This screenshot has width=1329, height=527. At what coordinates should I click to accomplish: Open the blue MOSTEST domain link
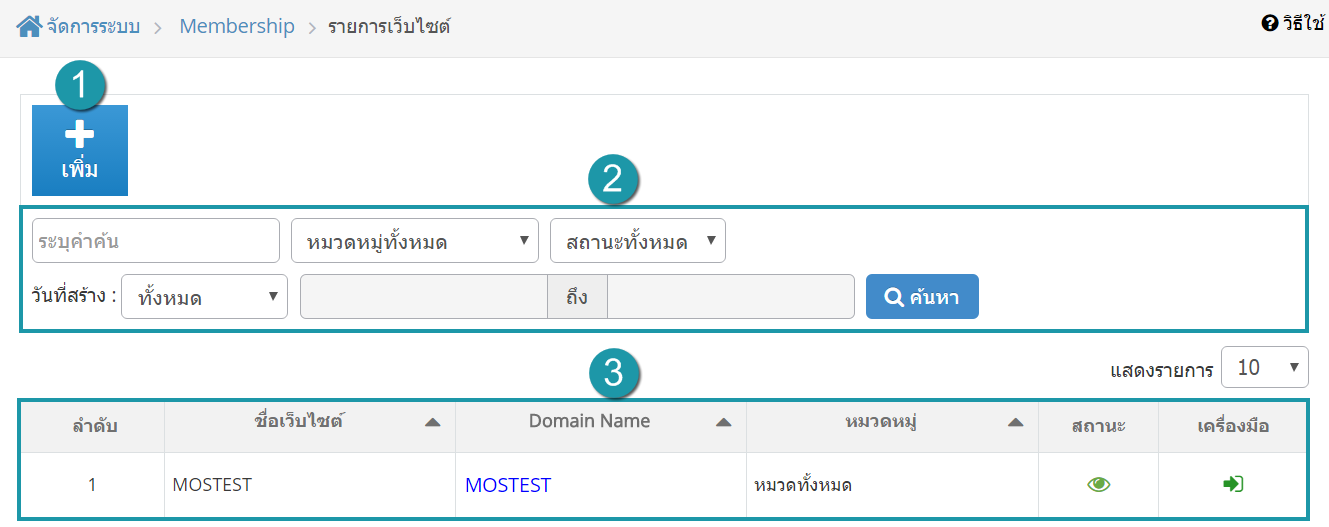pos(508,485)
